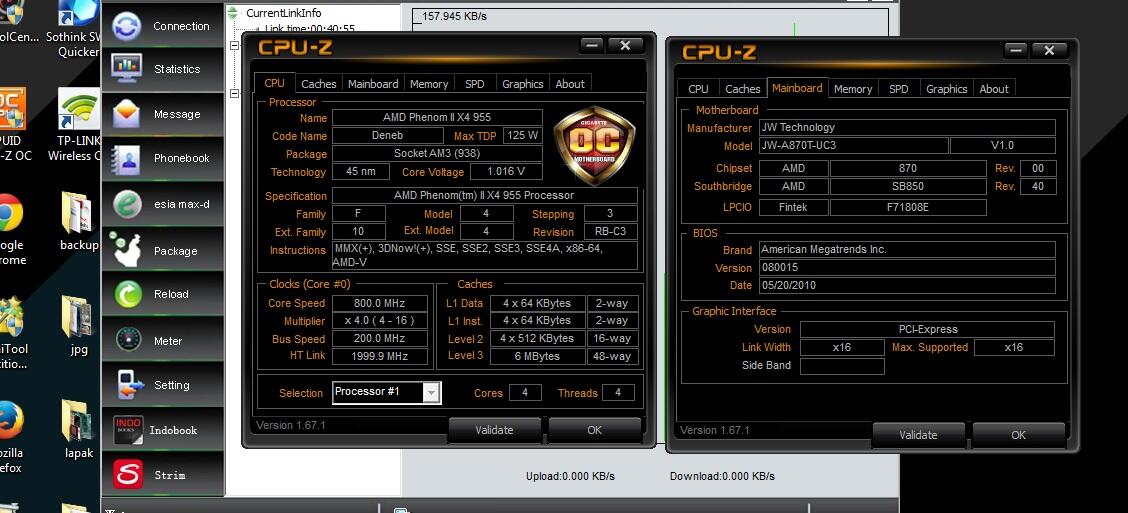The image size is (1128, 513).
Task: Collapse the CurrentLinkInfo tree node
Action: tap(232, 13)
